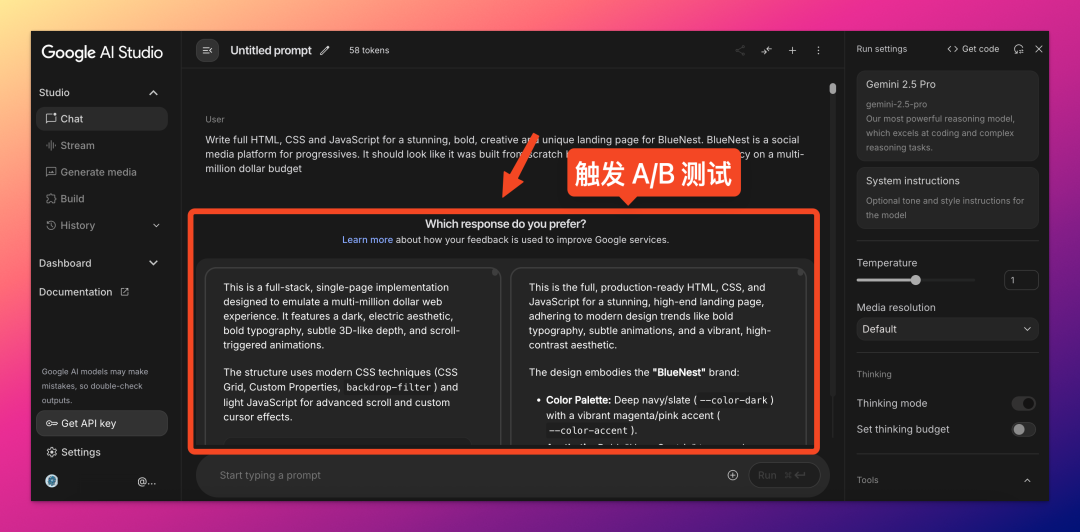Edit the prompt title with the pencil icon
1080x532 pixels.
point(325,50)
